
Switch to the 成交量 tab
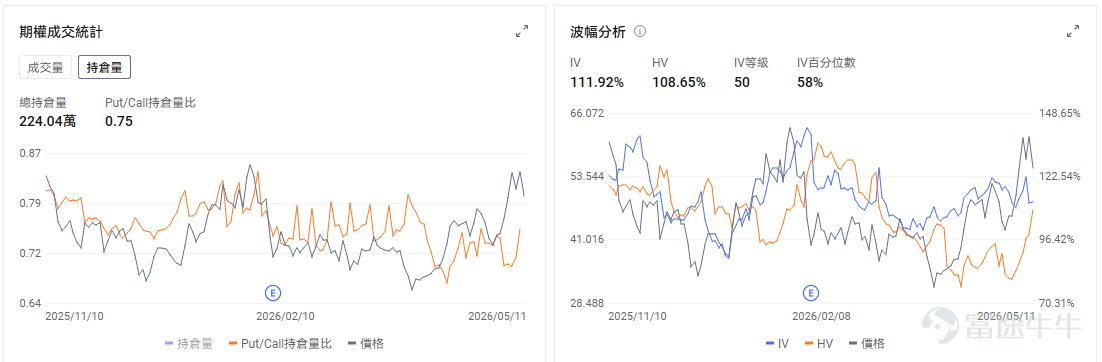click(x=46, y=67)
